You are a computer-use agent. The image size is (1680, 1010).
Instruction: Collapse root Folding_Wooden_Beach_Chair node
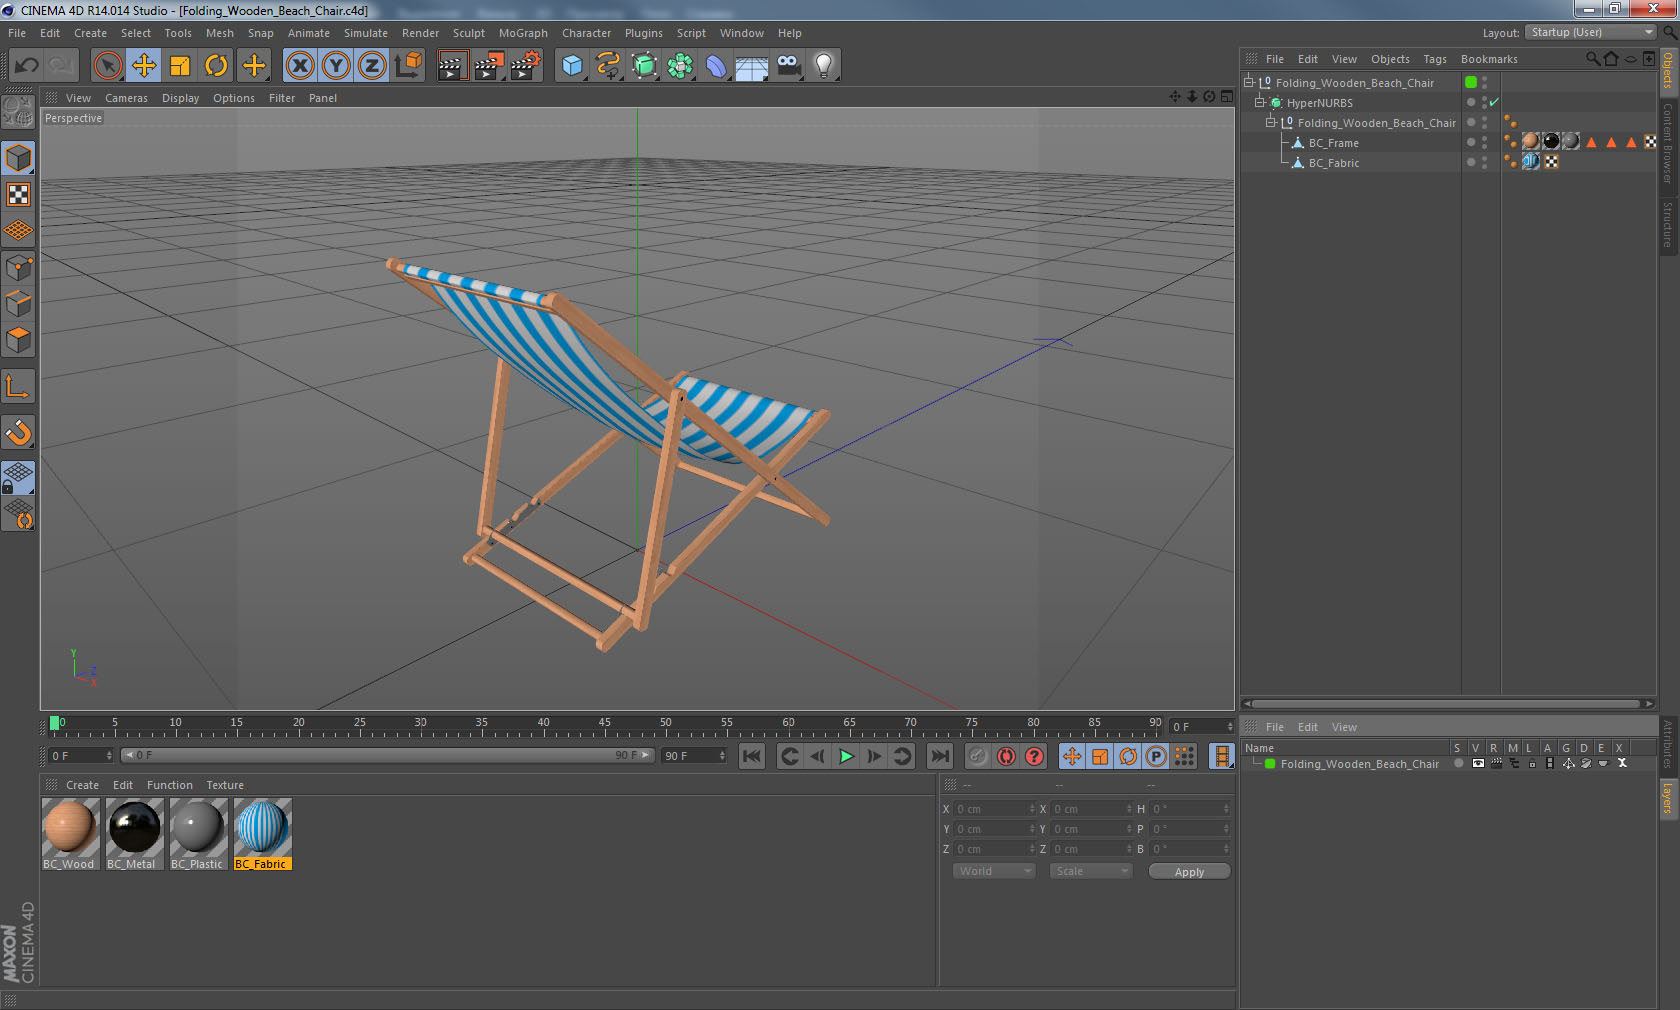(1249, 83)
